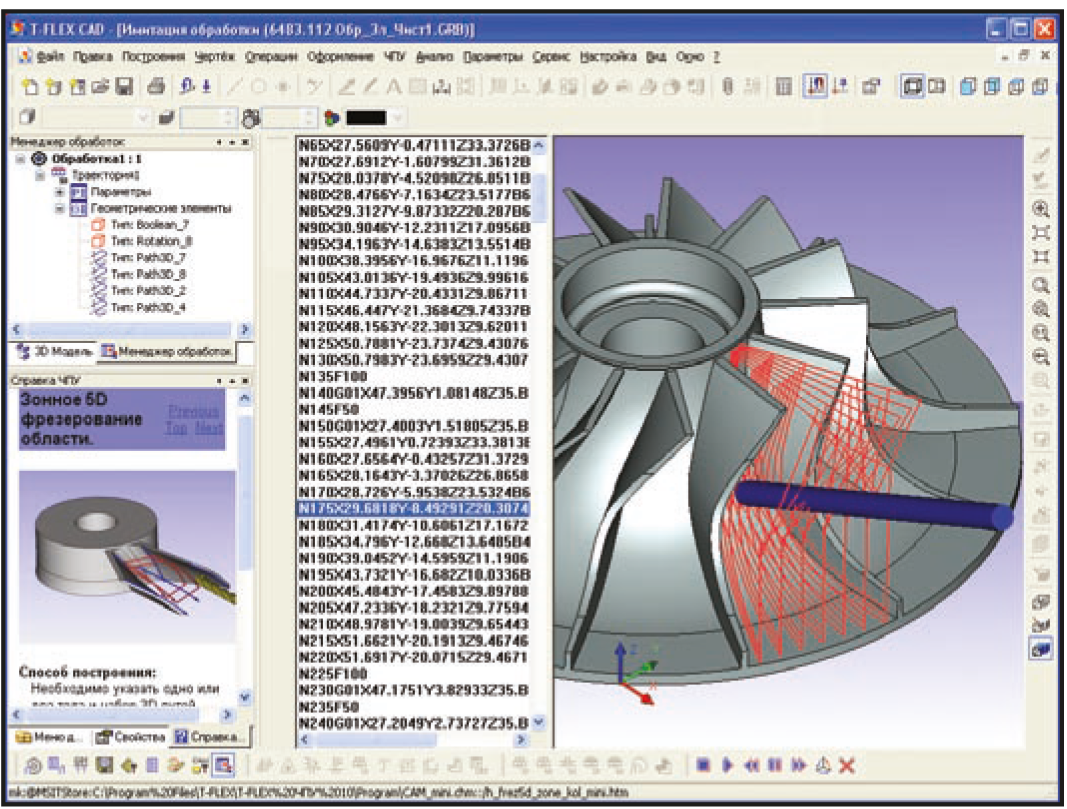Click the 3D box icon beside first combo box
The width and height of the screenshot is (1067, 809).
tap(27, 117)
